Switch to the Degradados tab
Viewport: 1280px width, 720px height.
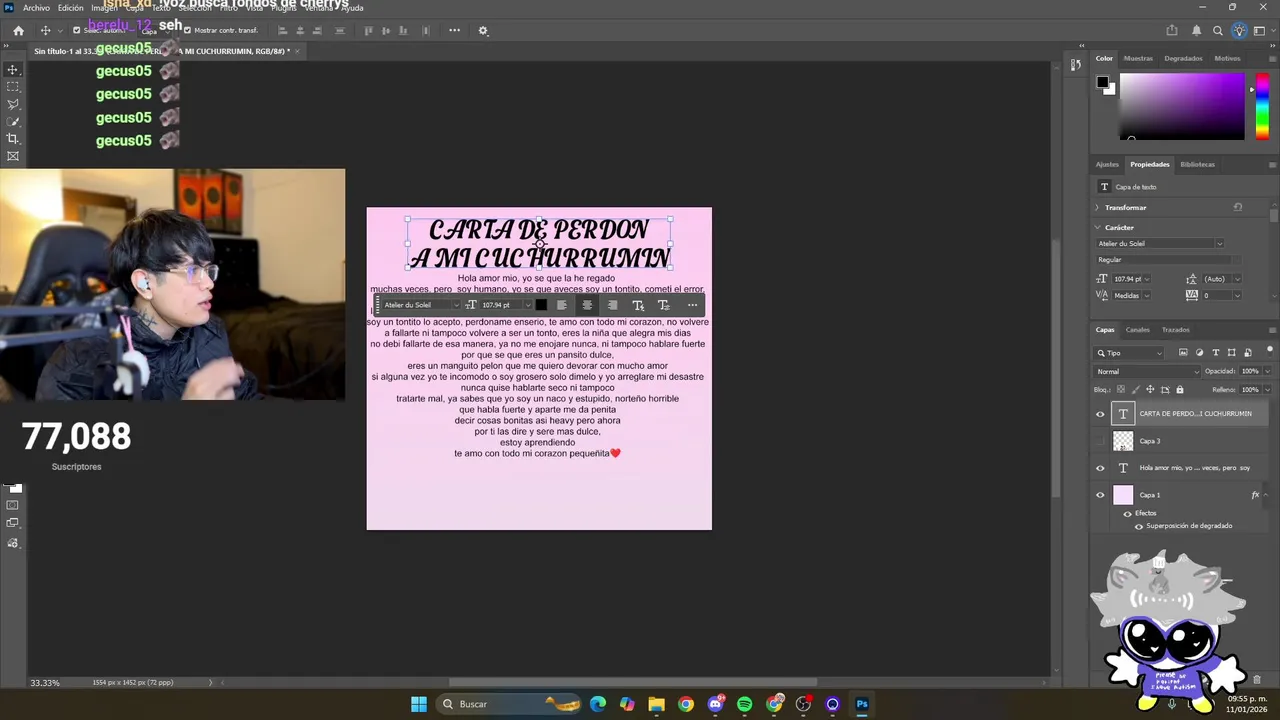point(1184,58)
